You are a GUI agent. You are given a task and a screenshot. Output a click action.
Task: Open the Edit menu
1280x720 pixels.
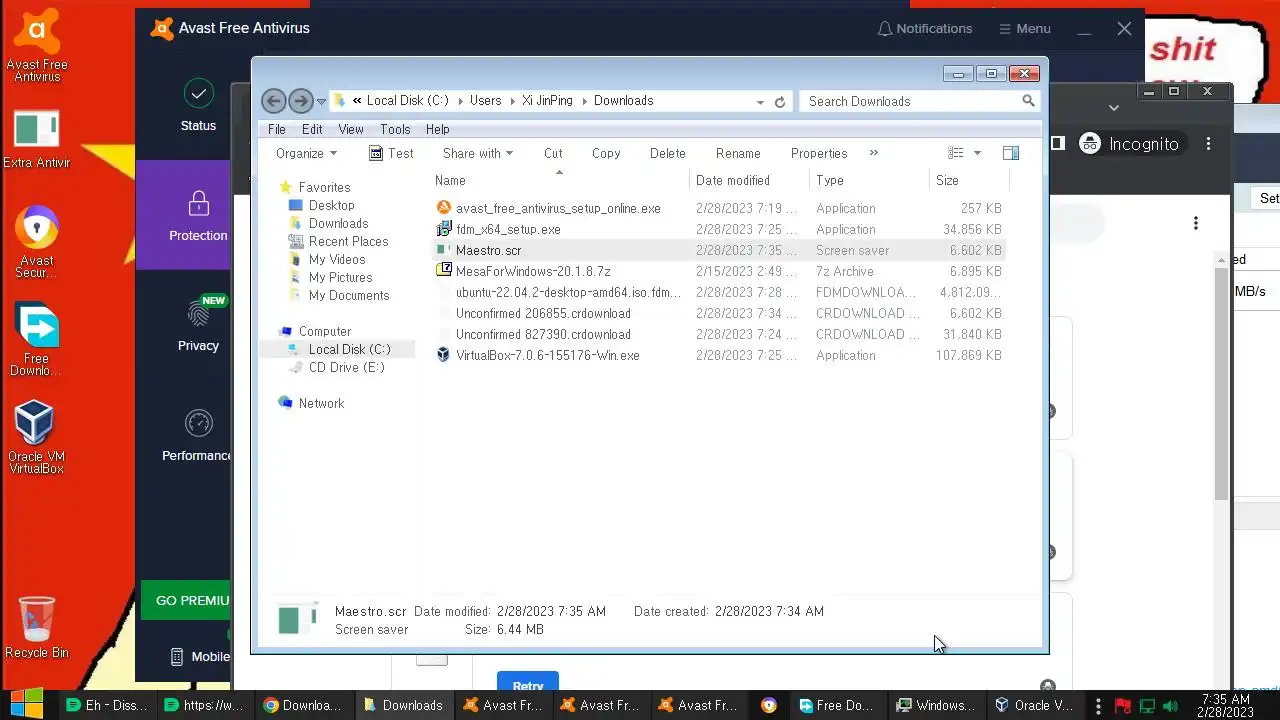(312, 129)
